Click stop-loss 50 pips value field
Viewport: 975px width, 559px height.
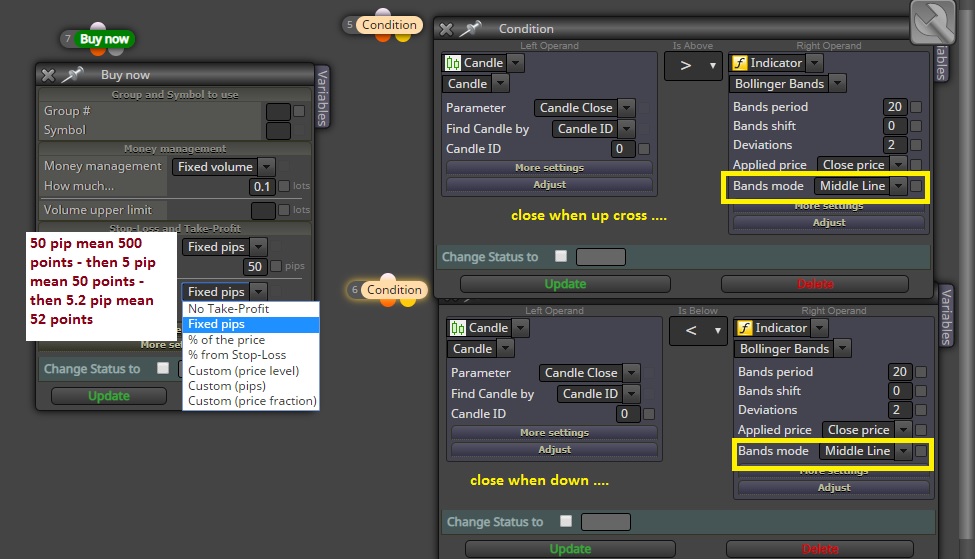(x=255, y=267)
